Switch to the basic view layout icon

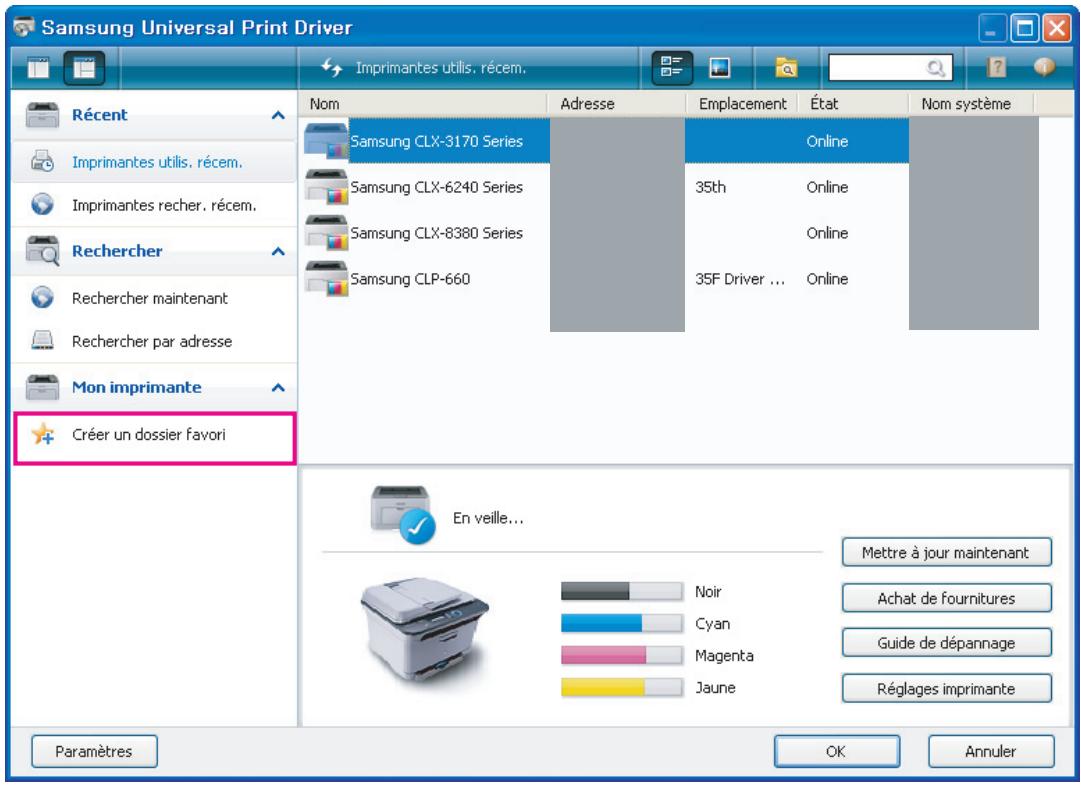pyautogui.click(x=39, y=68)
